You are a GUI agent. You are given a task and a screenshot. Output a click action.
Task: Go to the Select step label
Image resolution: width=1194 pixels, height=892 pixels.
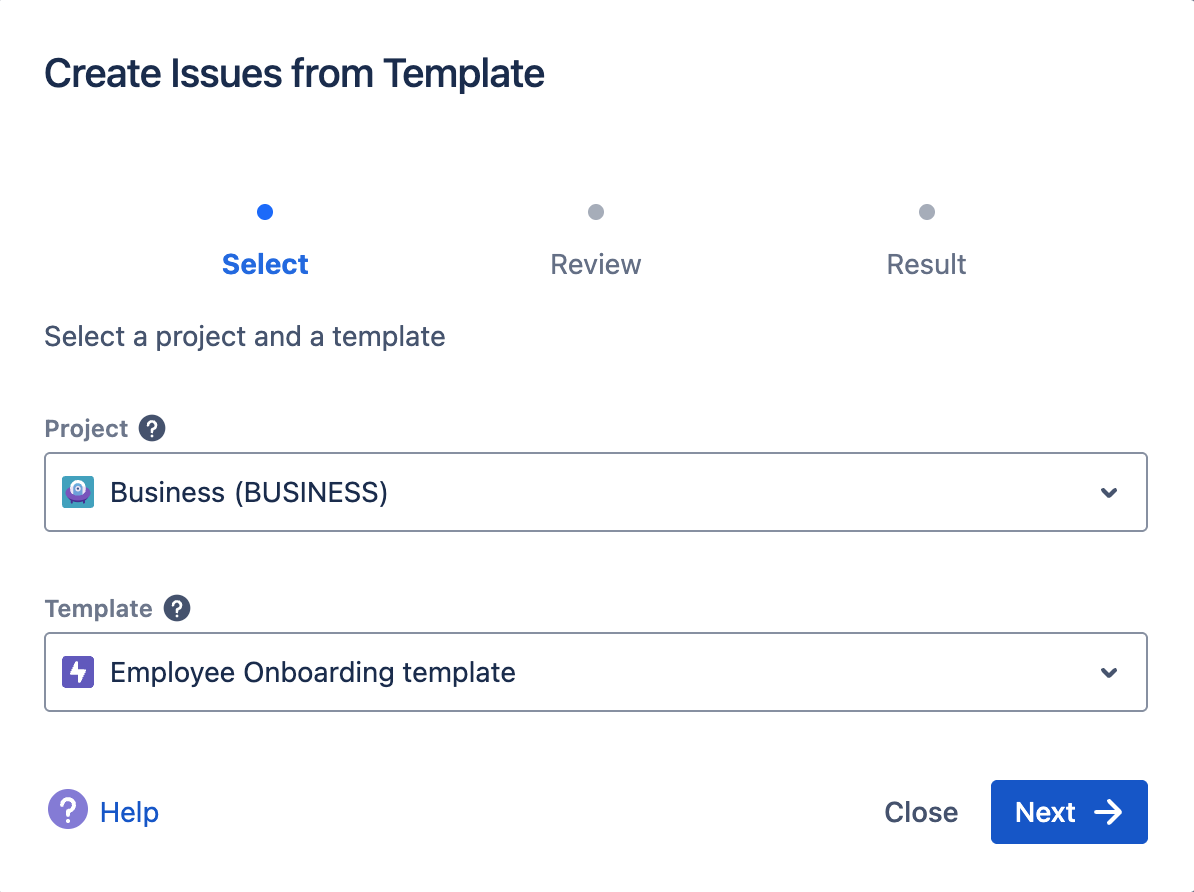(x=265, y=265)
